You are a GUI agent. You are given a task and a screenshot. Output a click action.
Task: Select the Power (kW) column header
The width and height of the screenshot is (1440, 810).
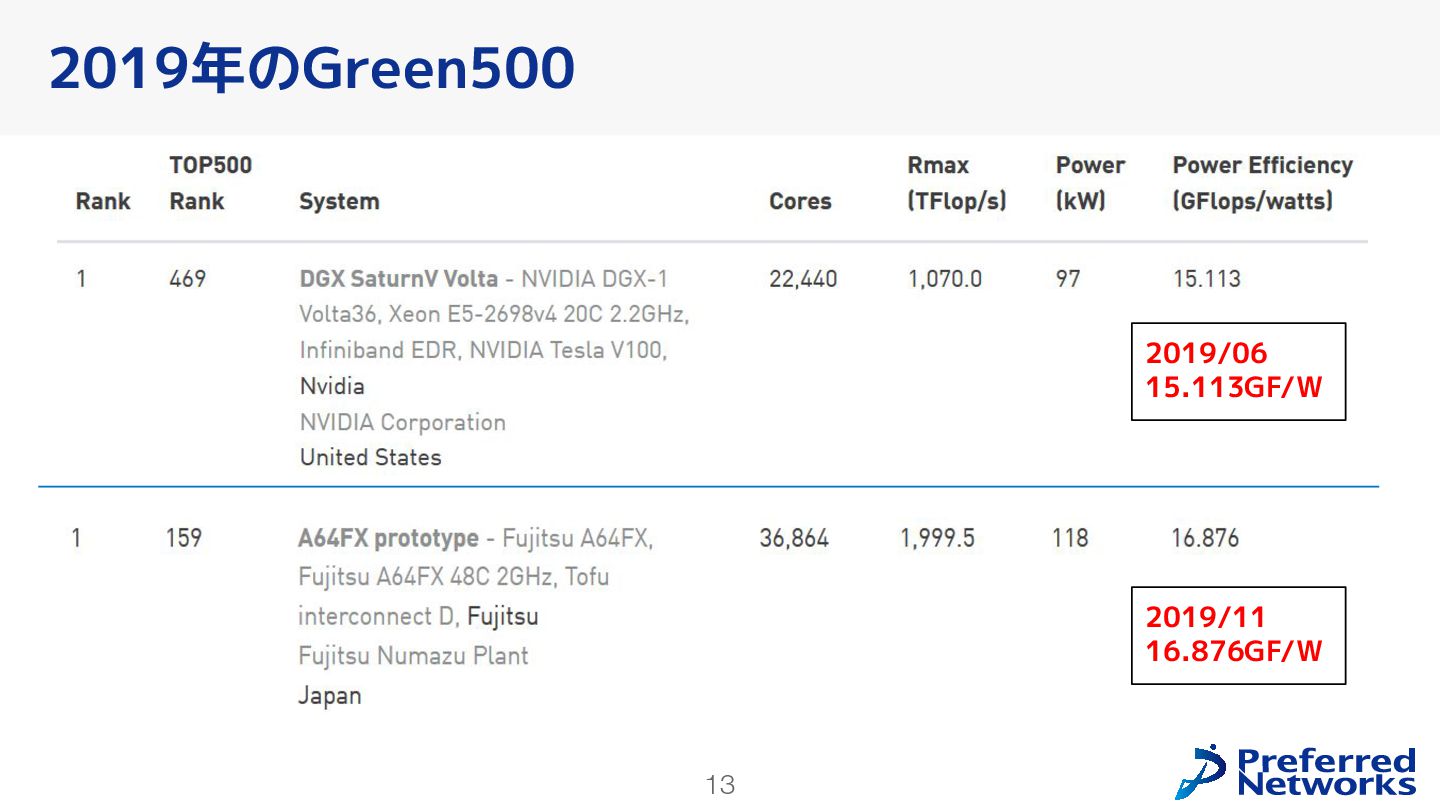pyautogui.click(x=1090, y=183)
